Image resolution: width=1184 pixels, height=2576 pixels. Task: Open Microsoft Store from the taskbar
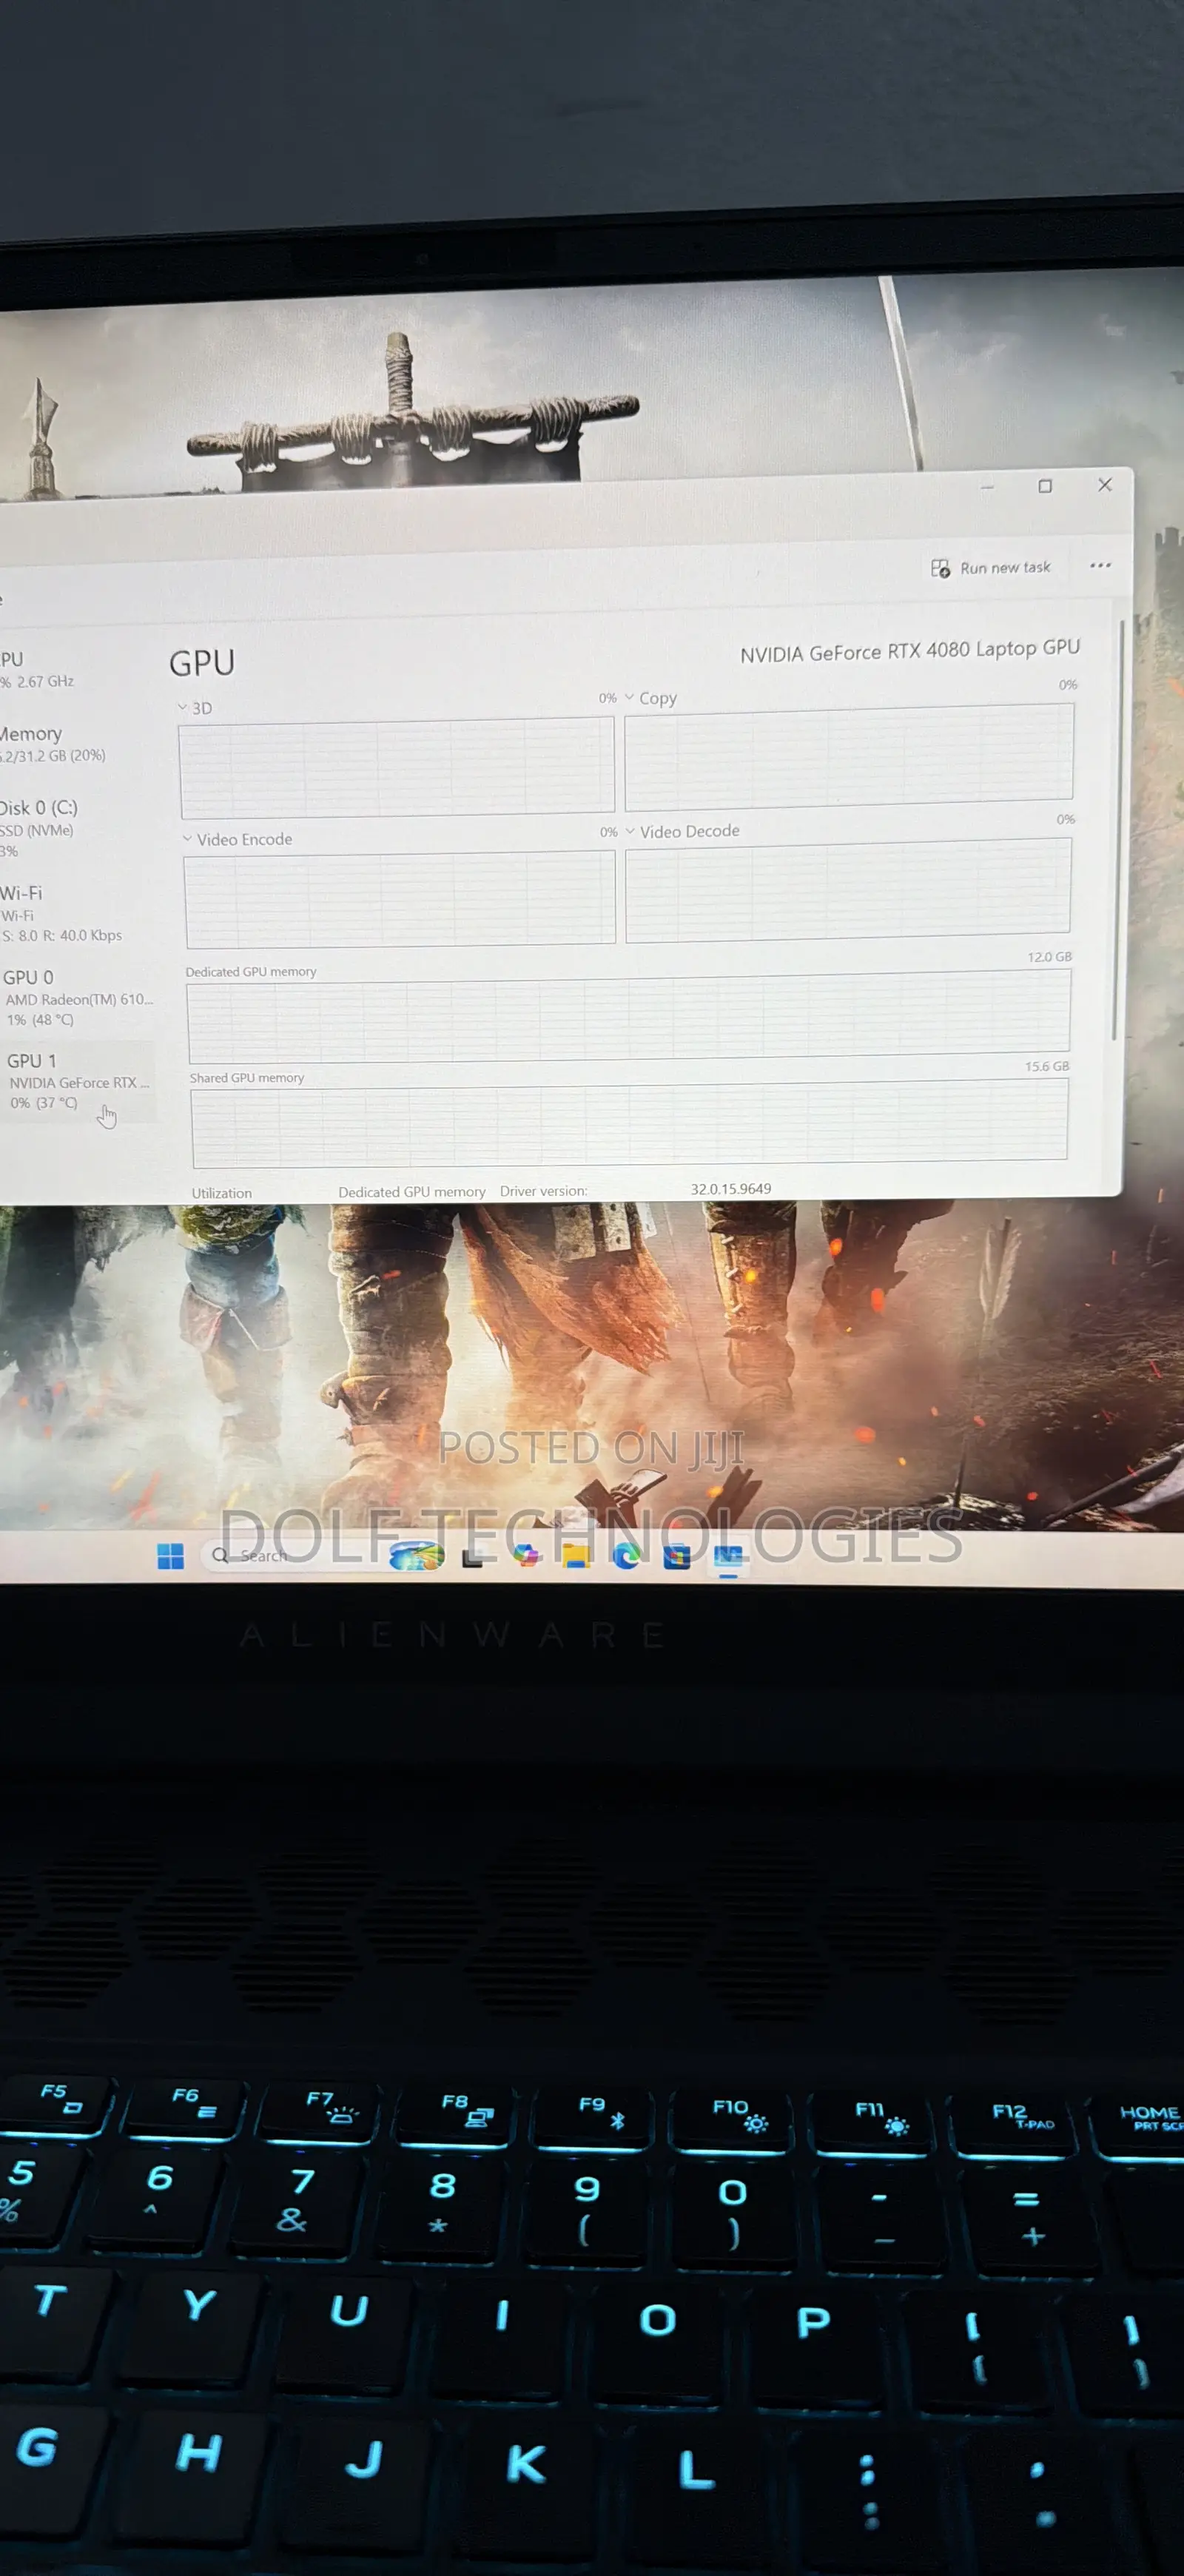(x=677, y=1556)
